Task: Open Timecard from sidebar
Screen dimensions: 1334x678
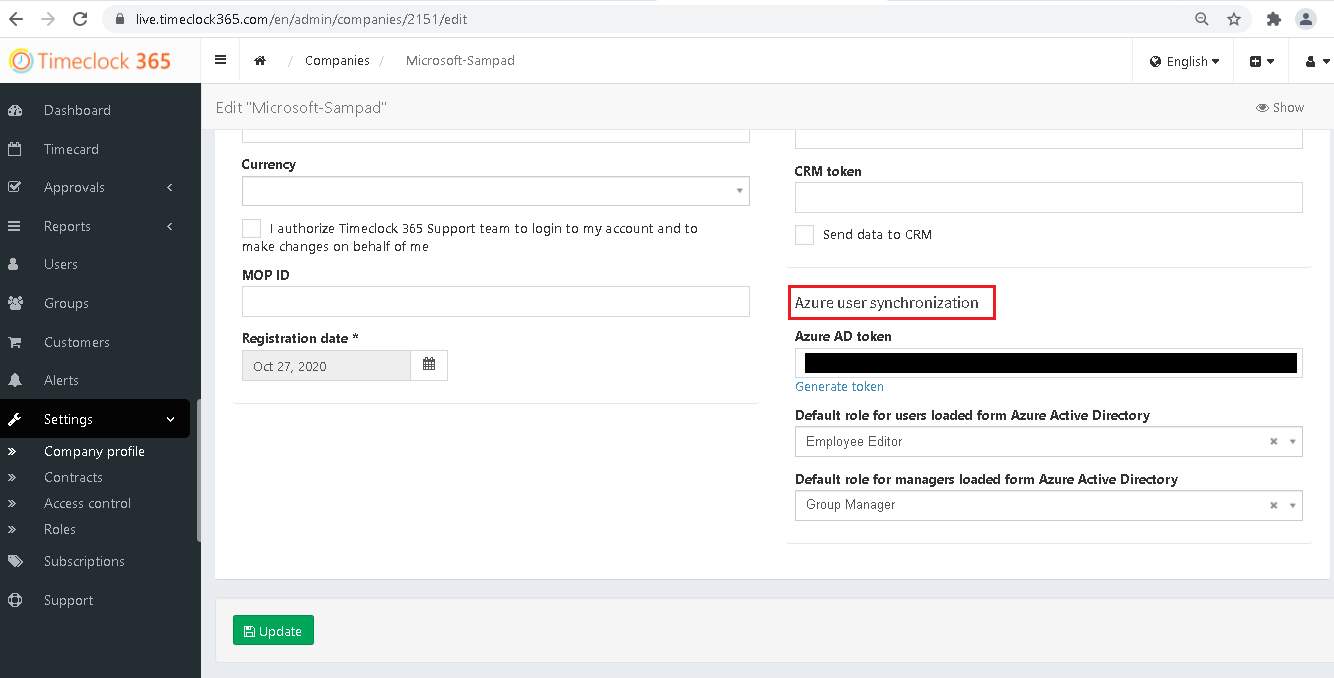Action: pos(71,149)
